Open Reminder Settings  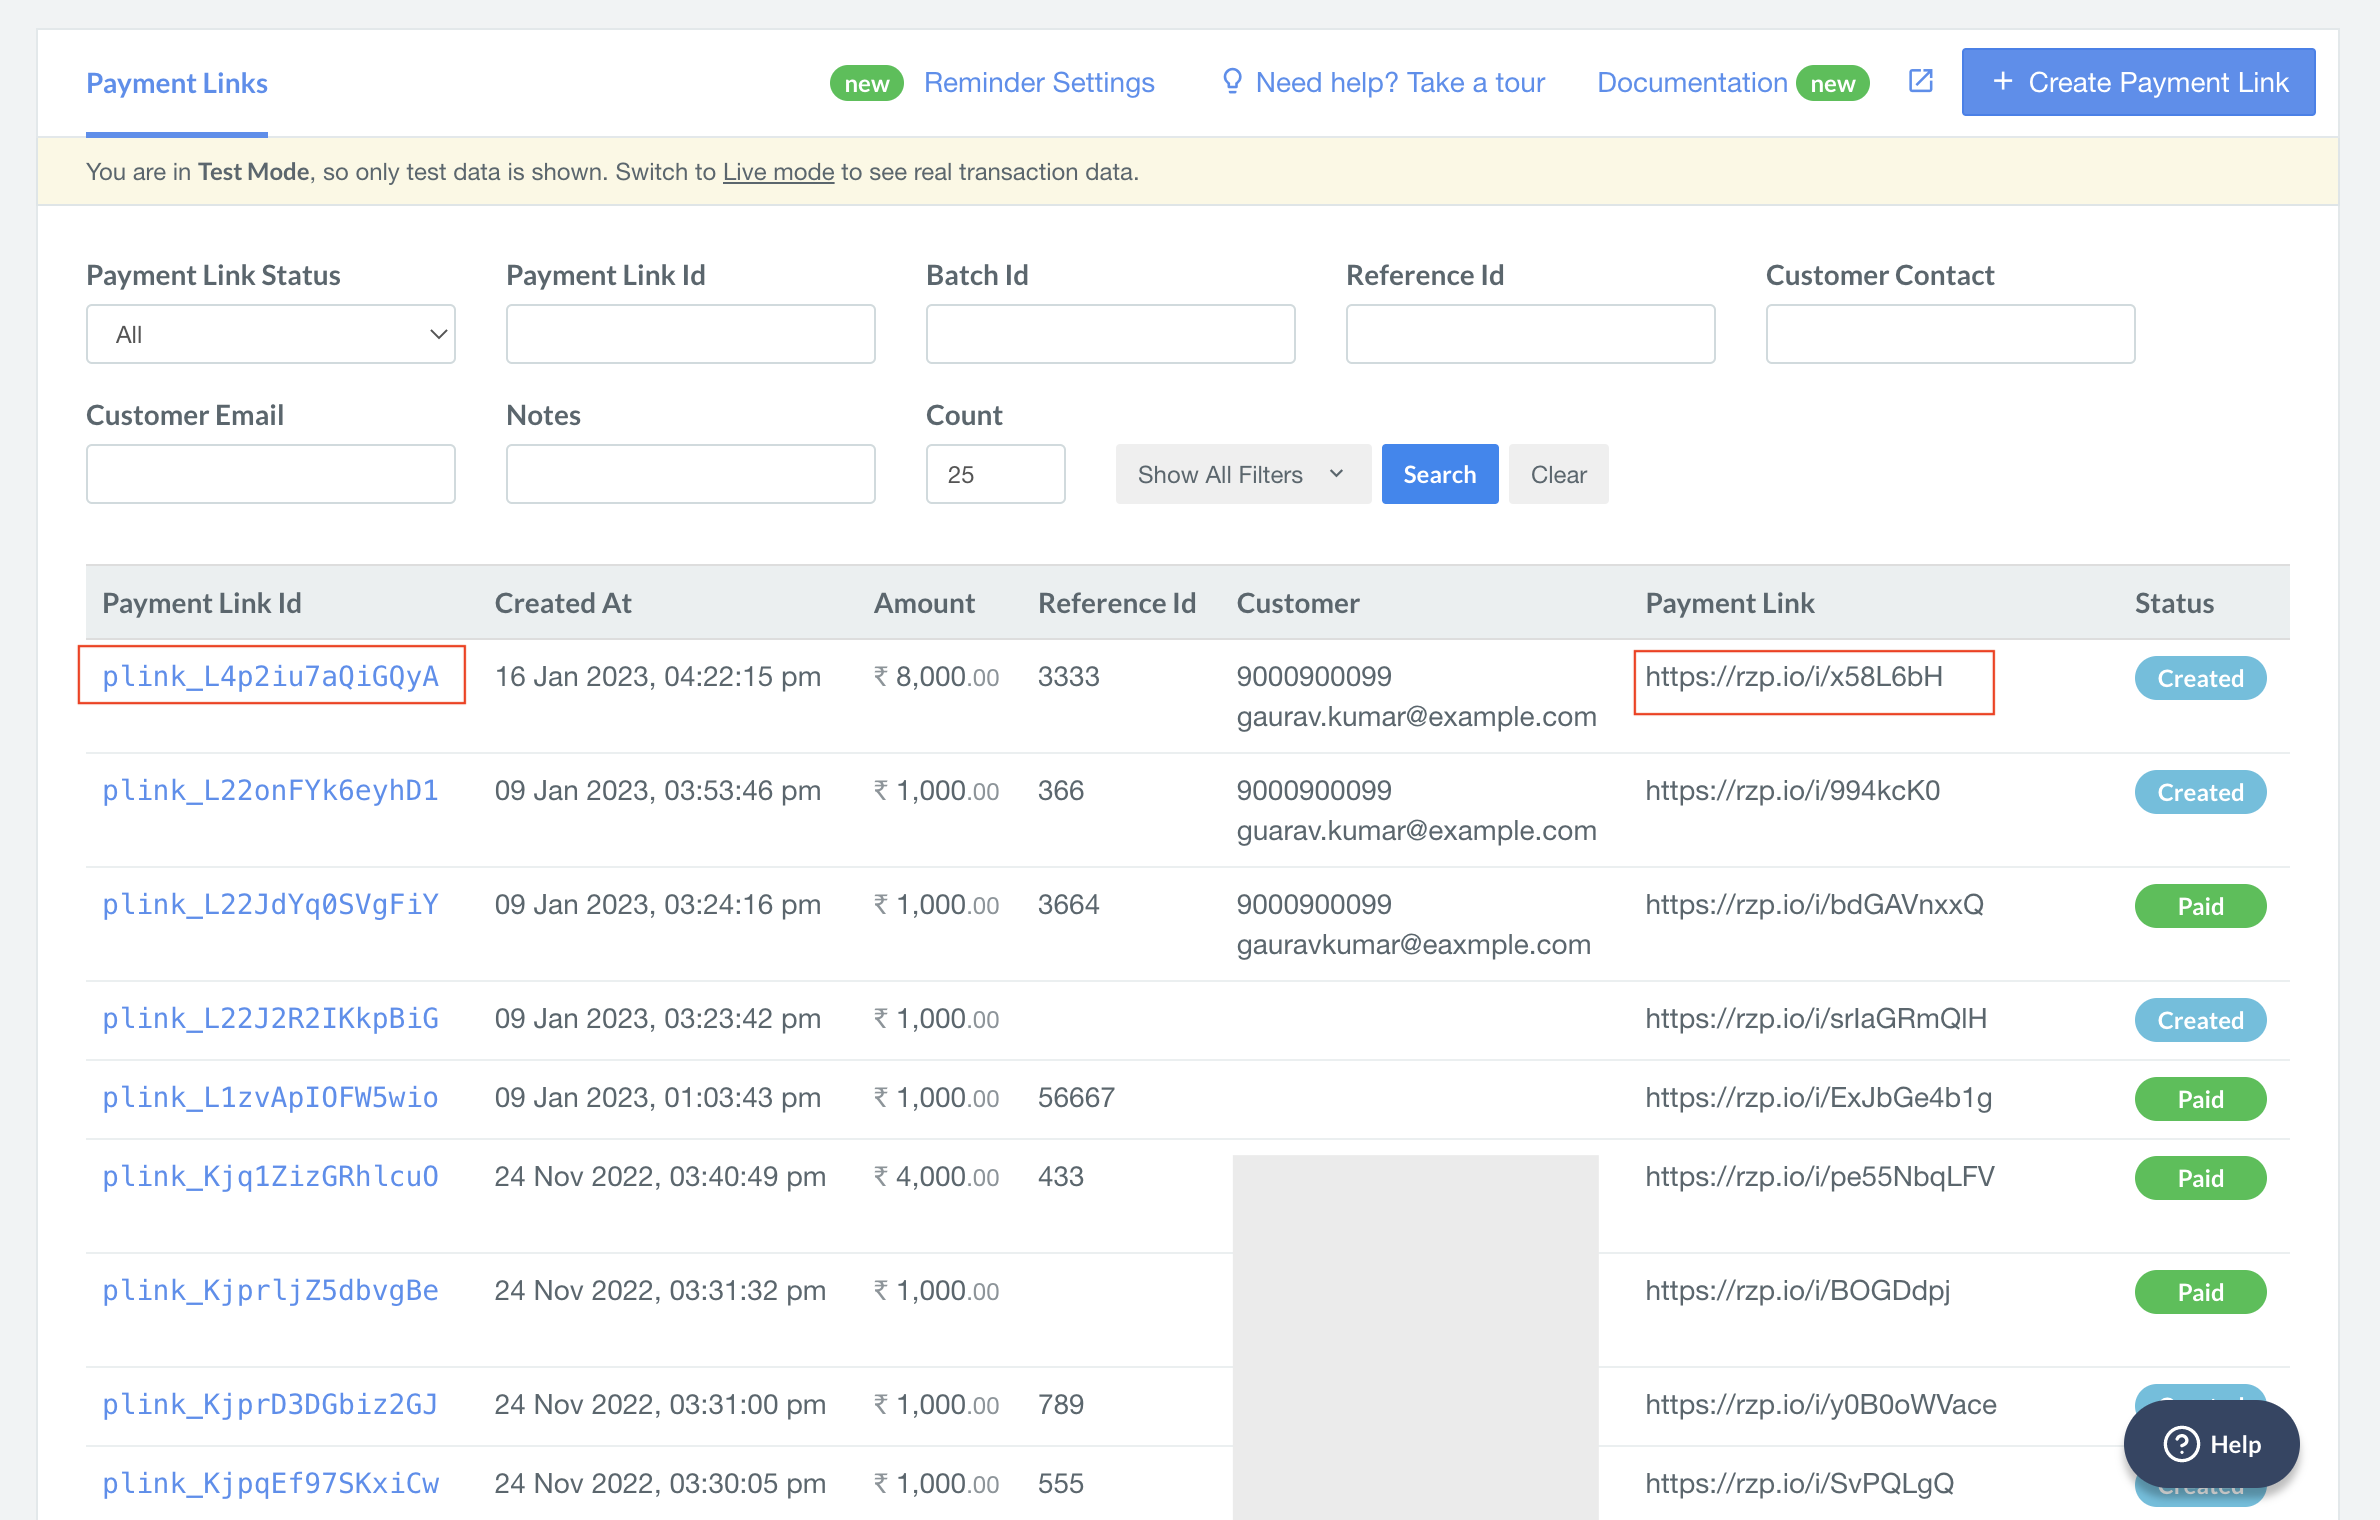click(x=1039, y=82)
